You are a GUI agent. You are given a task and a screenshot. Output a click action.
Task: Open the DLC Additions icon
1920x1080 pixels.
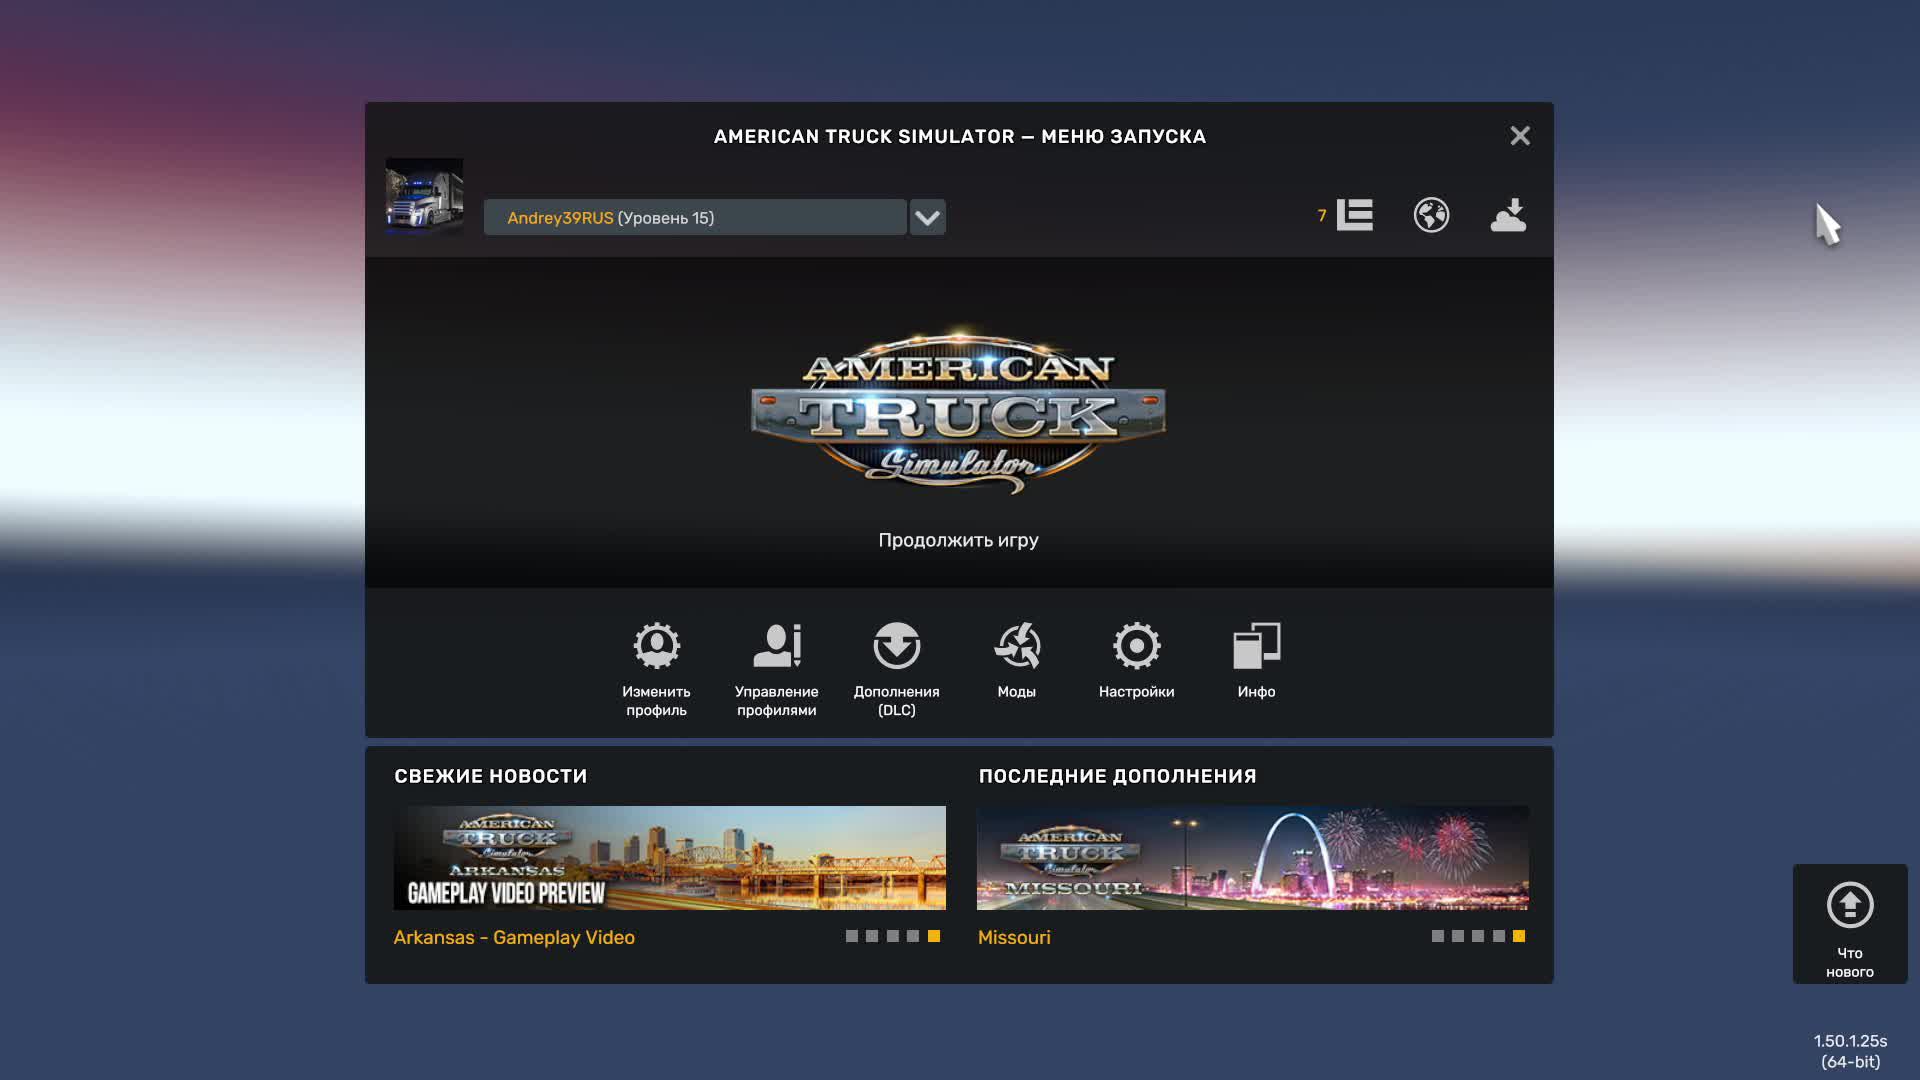[896, 645]
